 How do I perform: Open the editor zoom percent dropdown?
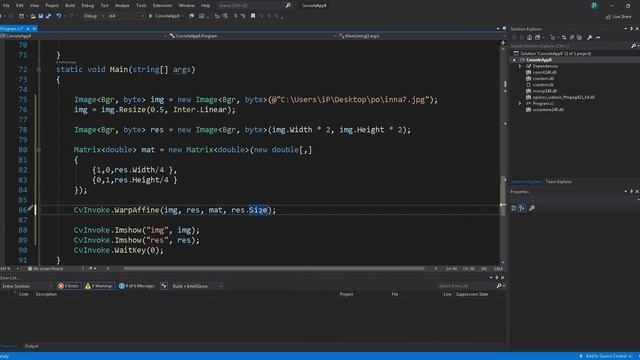[x=10, y=269]
